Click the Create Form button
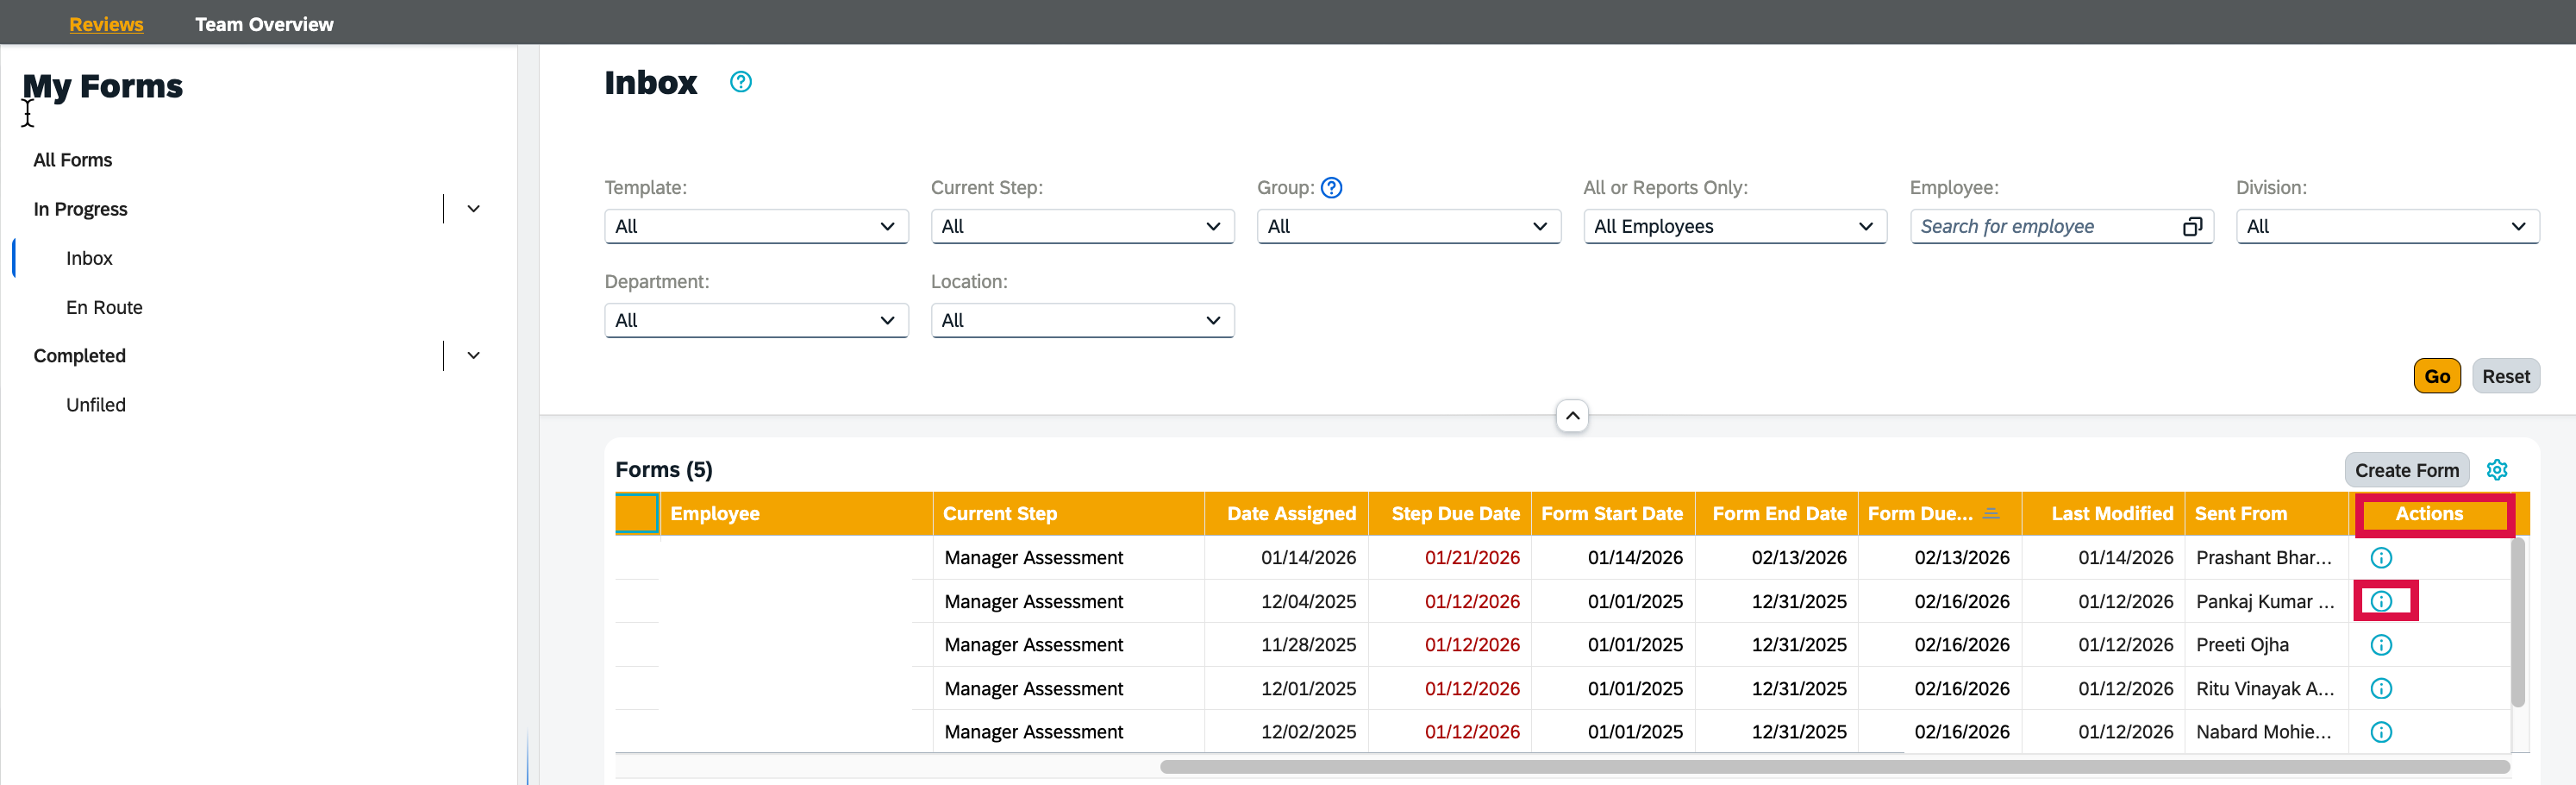Viewport: 2576px width, 785px height. pyautogui.click(x=2406, y=470)
